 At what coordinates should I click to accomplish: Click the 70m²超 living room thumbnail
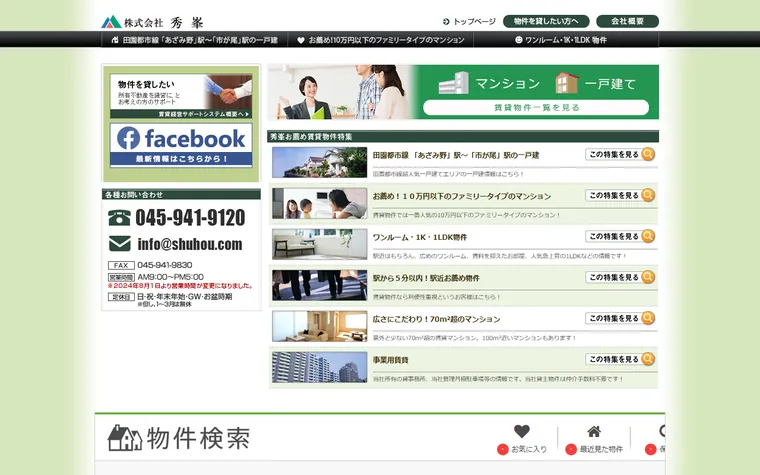(x=319, y=326)
